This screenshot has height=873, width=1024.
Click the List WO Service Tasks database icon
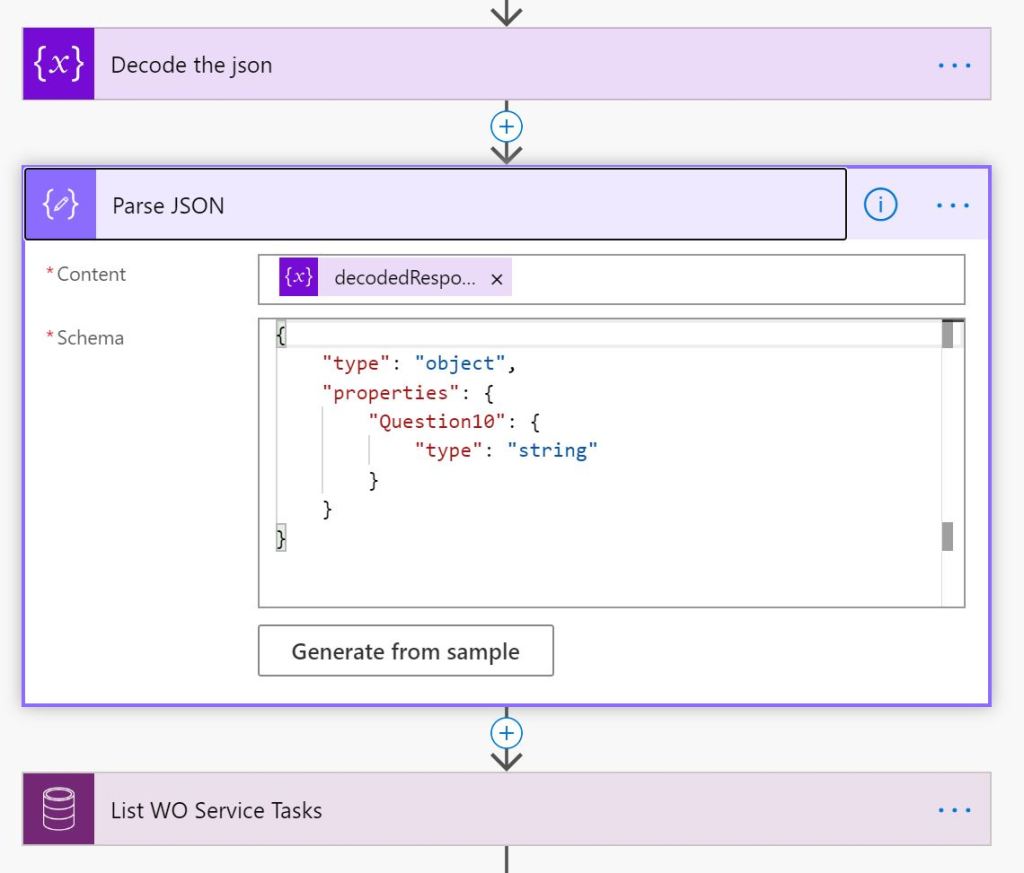click(58, 809)
